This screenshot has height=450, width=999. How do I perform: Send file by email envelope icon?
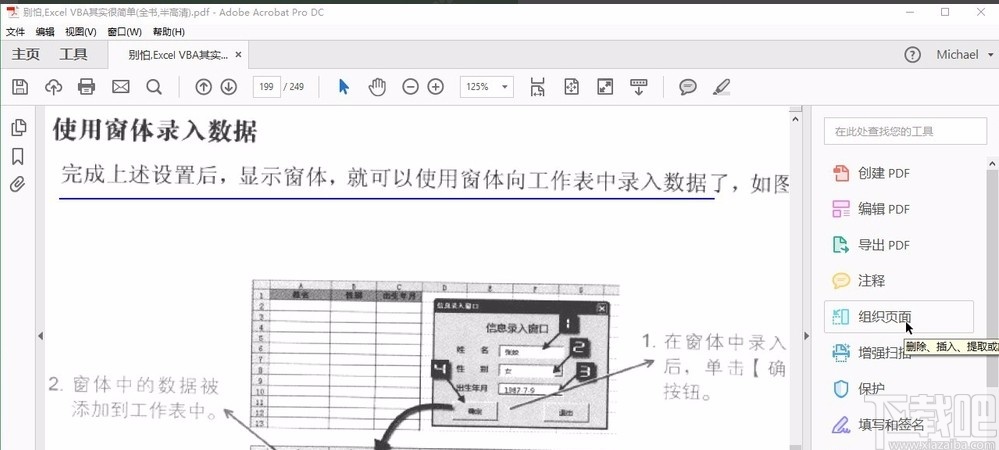tap(120, 87)
